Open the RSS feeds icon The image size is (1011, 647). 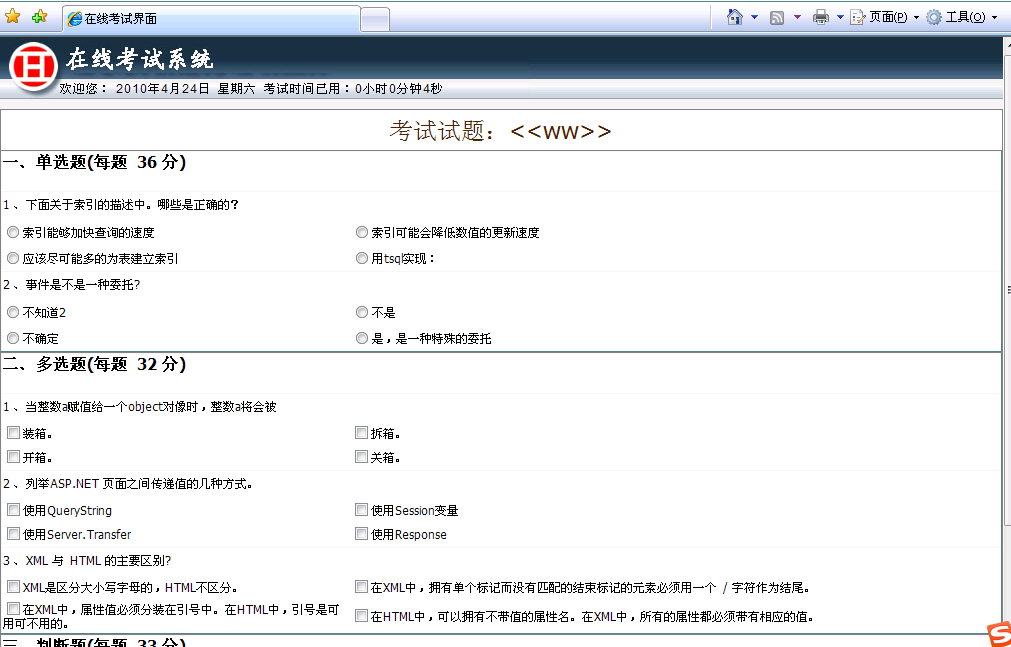click(777, 17)
